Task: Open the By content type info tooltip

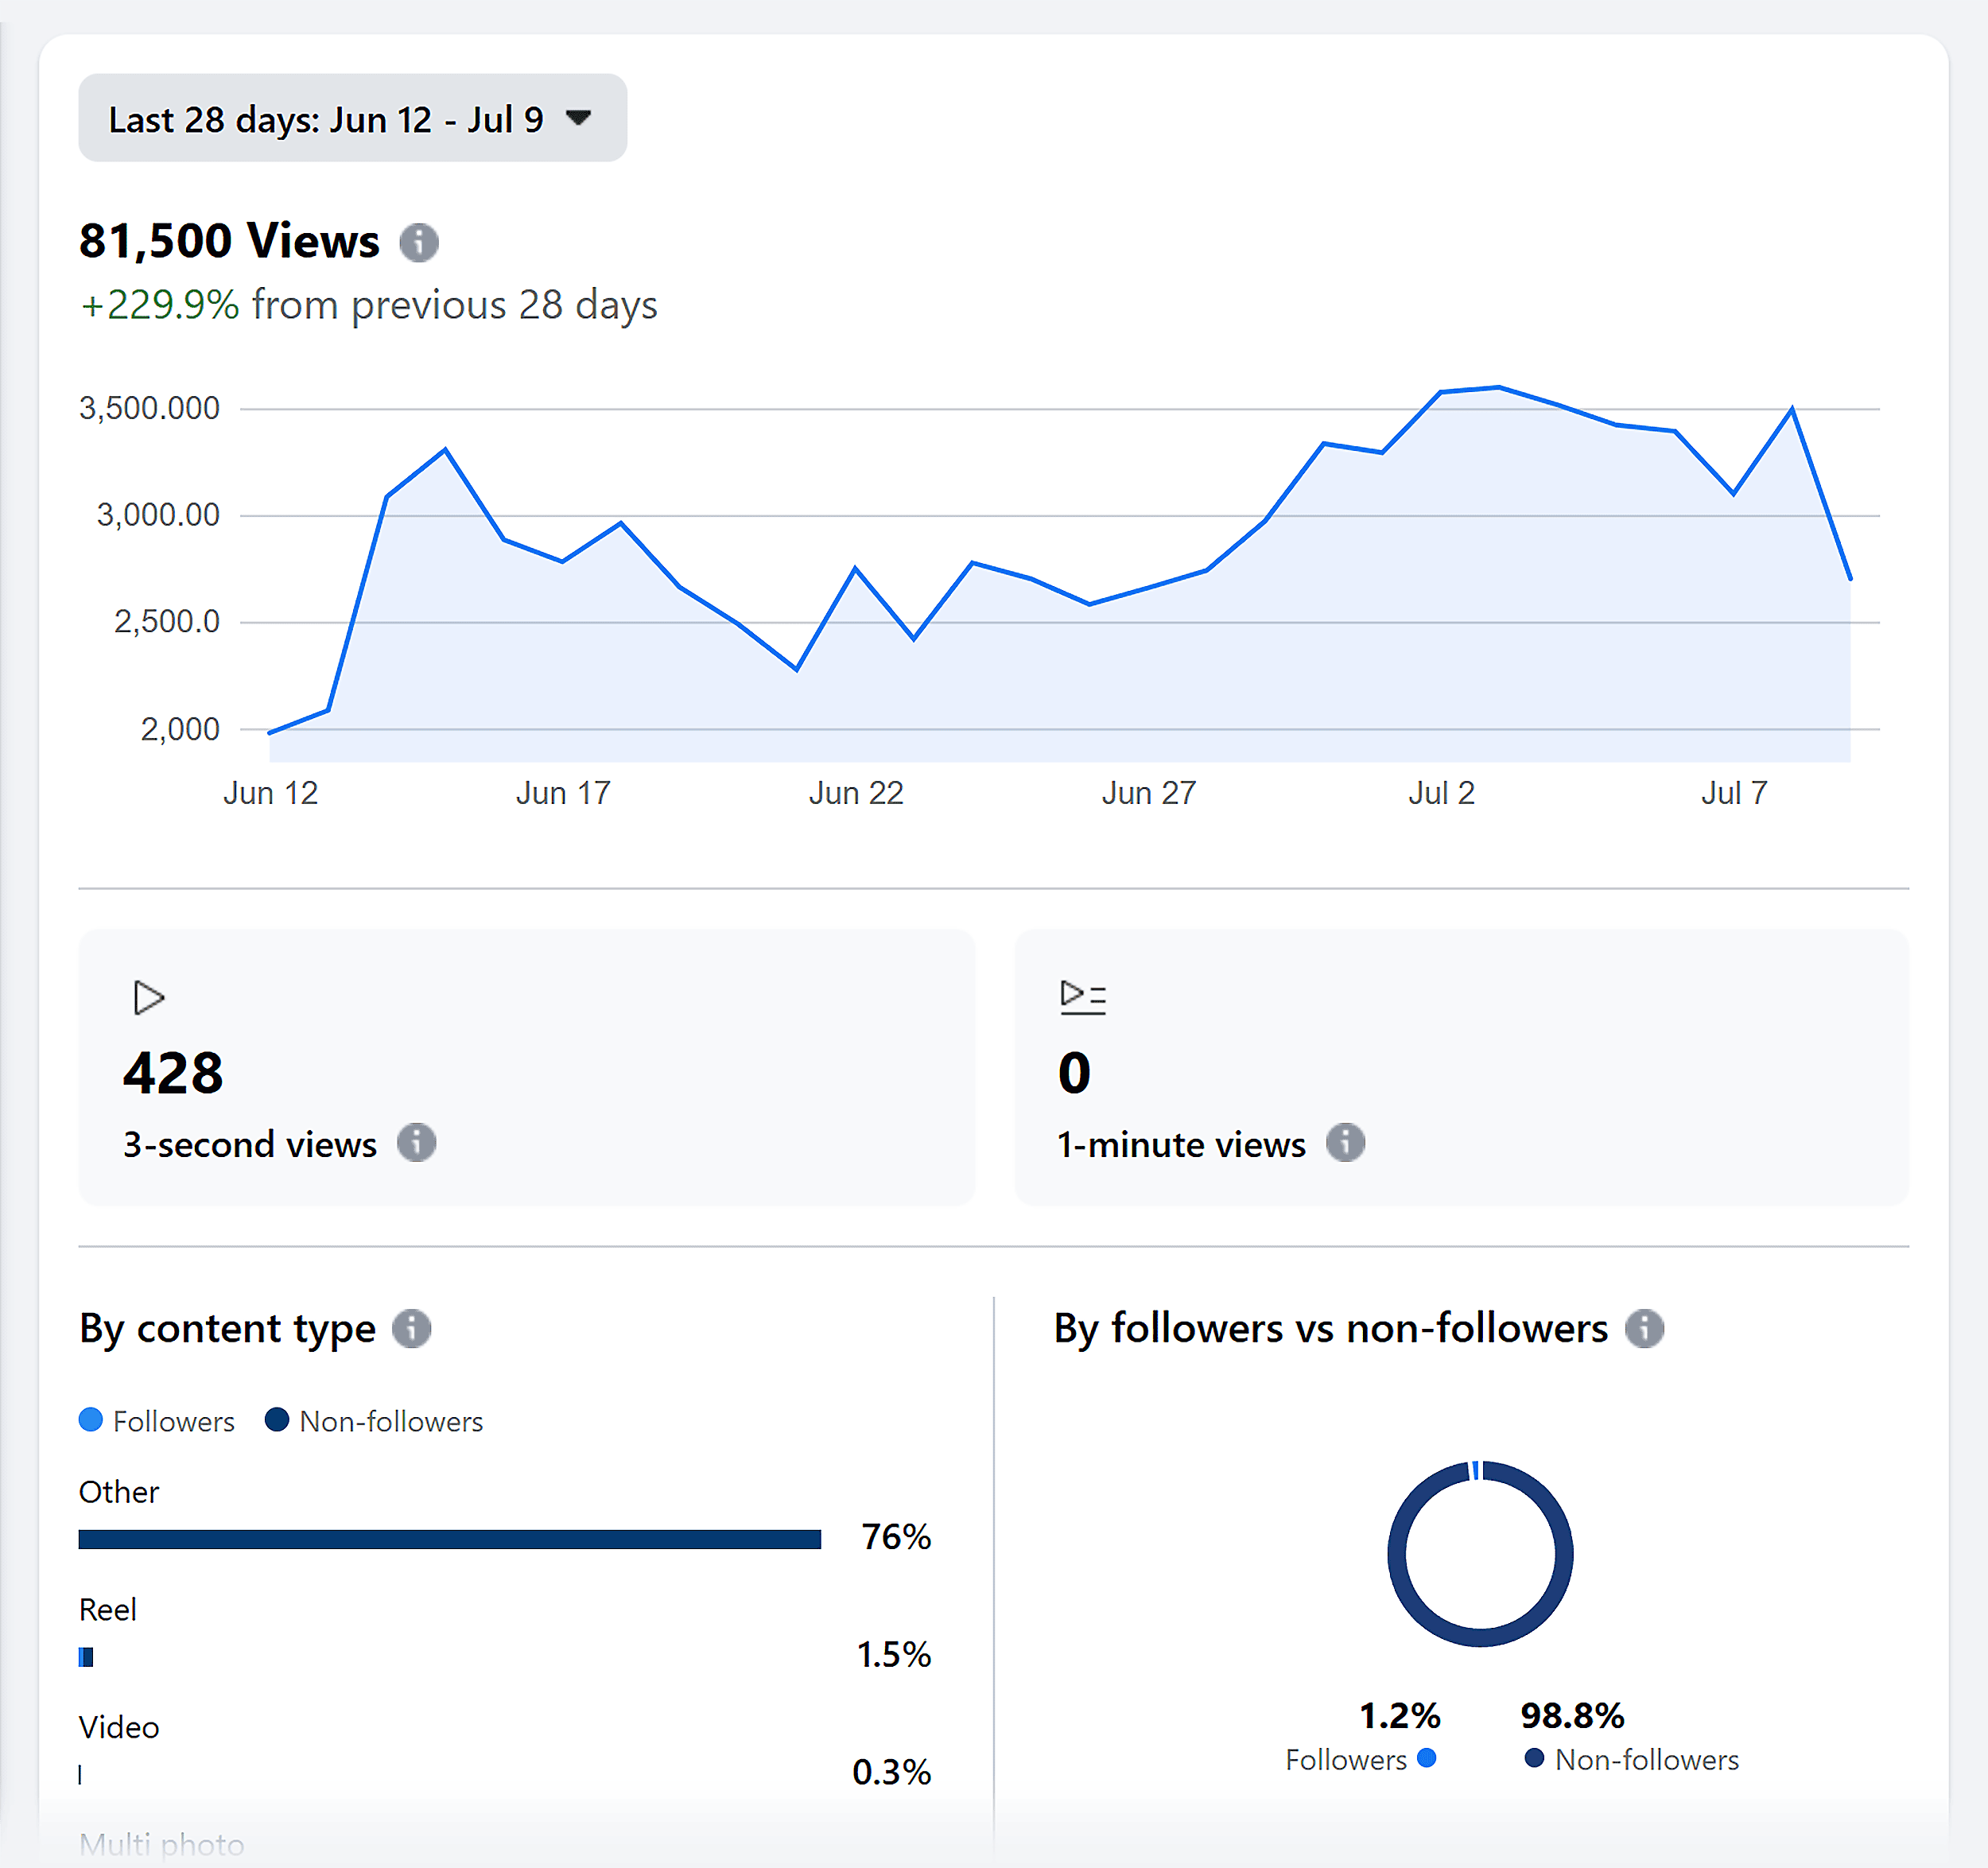Action: point(413,1329)
